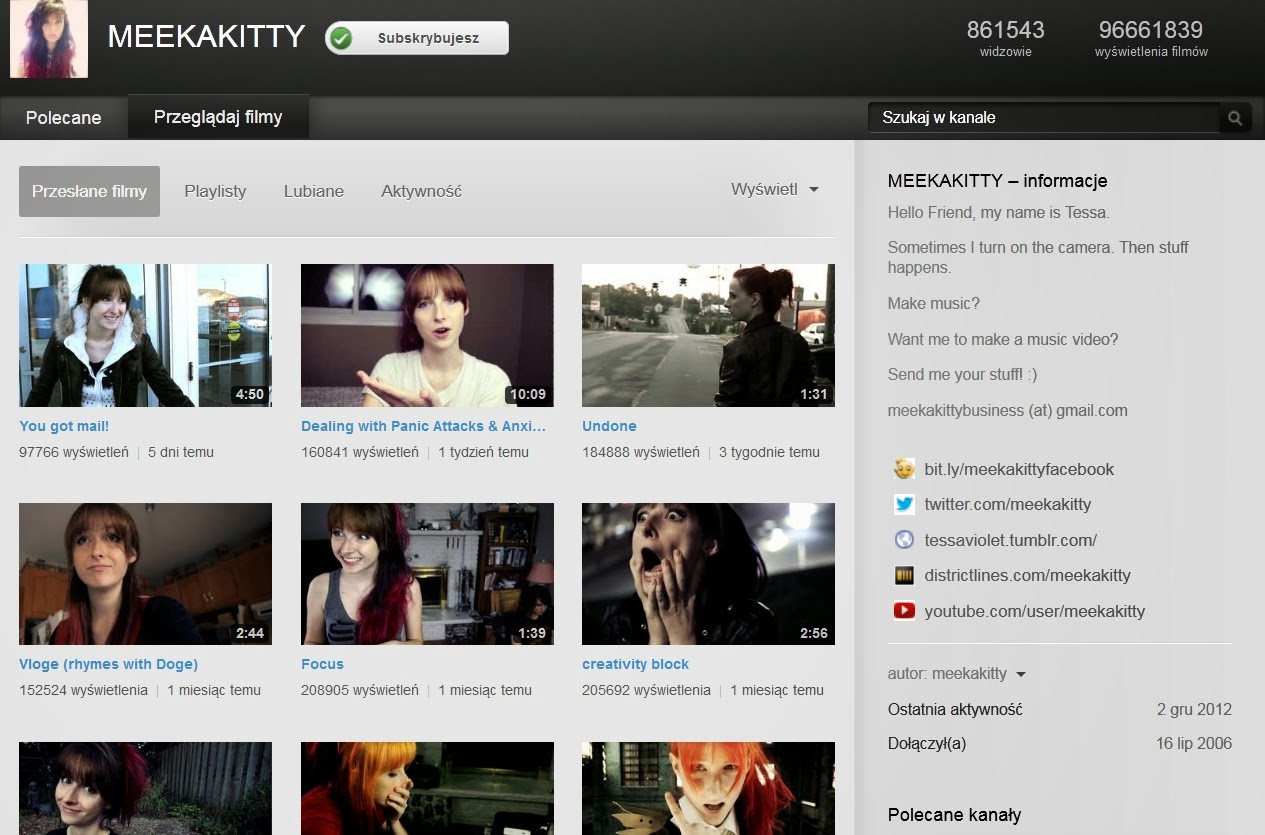This screenshot has width=1265, height=835.
Task: Switch to the Playlisty tab
Action: [215, 191]
